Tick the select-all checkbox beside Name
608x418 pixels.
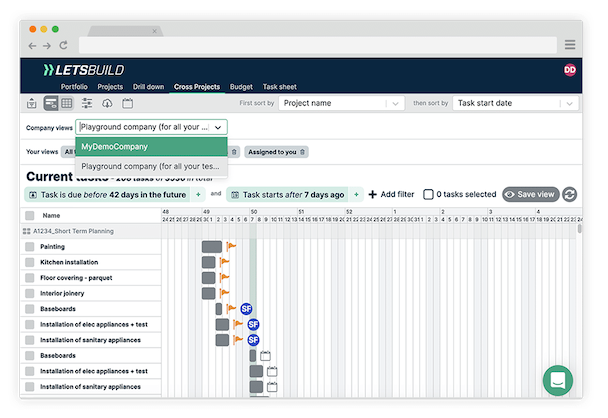point(30,215)
